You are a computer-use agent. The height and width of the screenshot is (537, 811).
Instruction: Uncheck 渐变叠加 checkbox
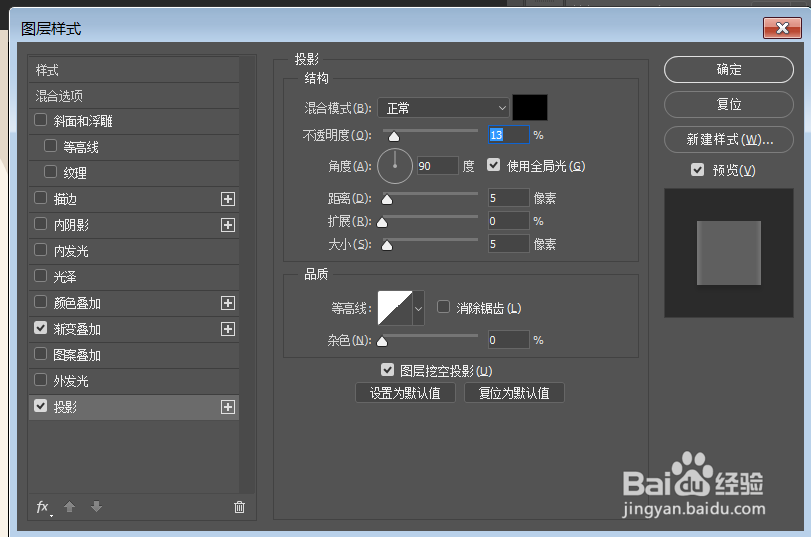coord(40,328)
